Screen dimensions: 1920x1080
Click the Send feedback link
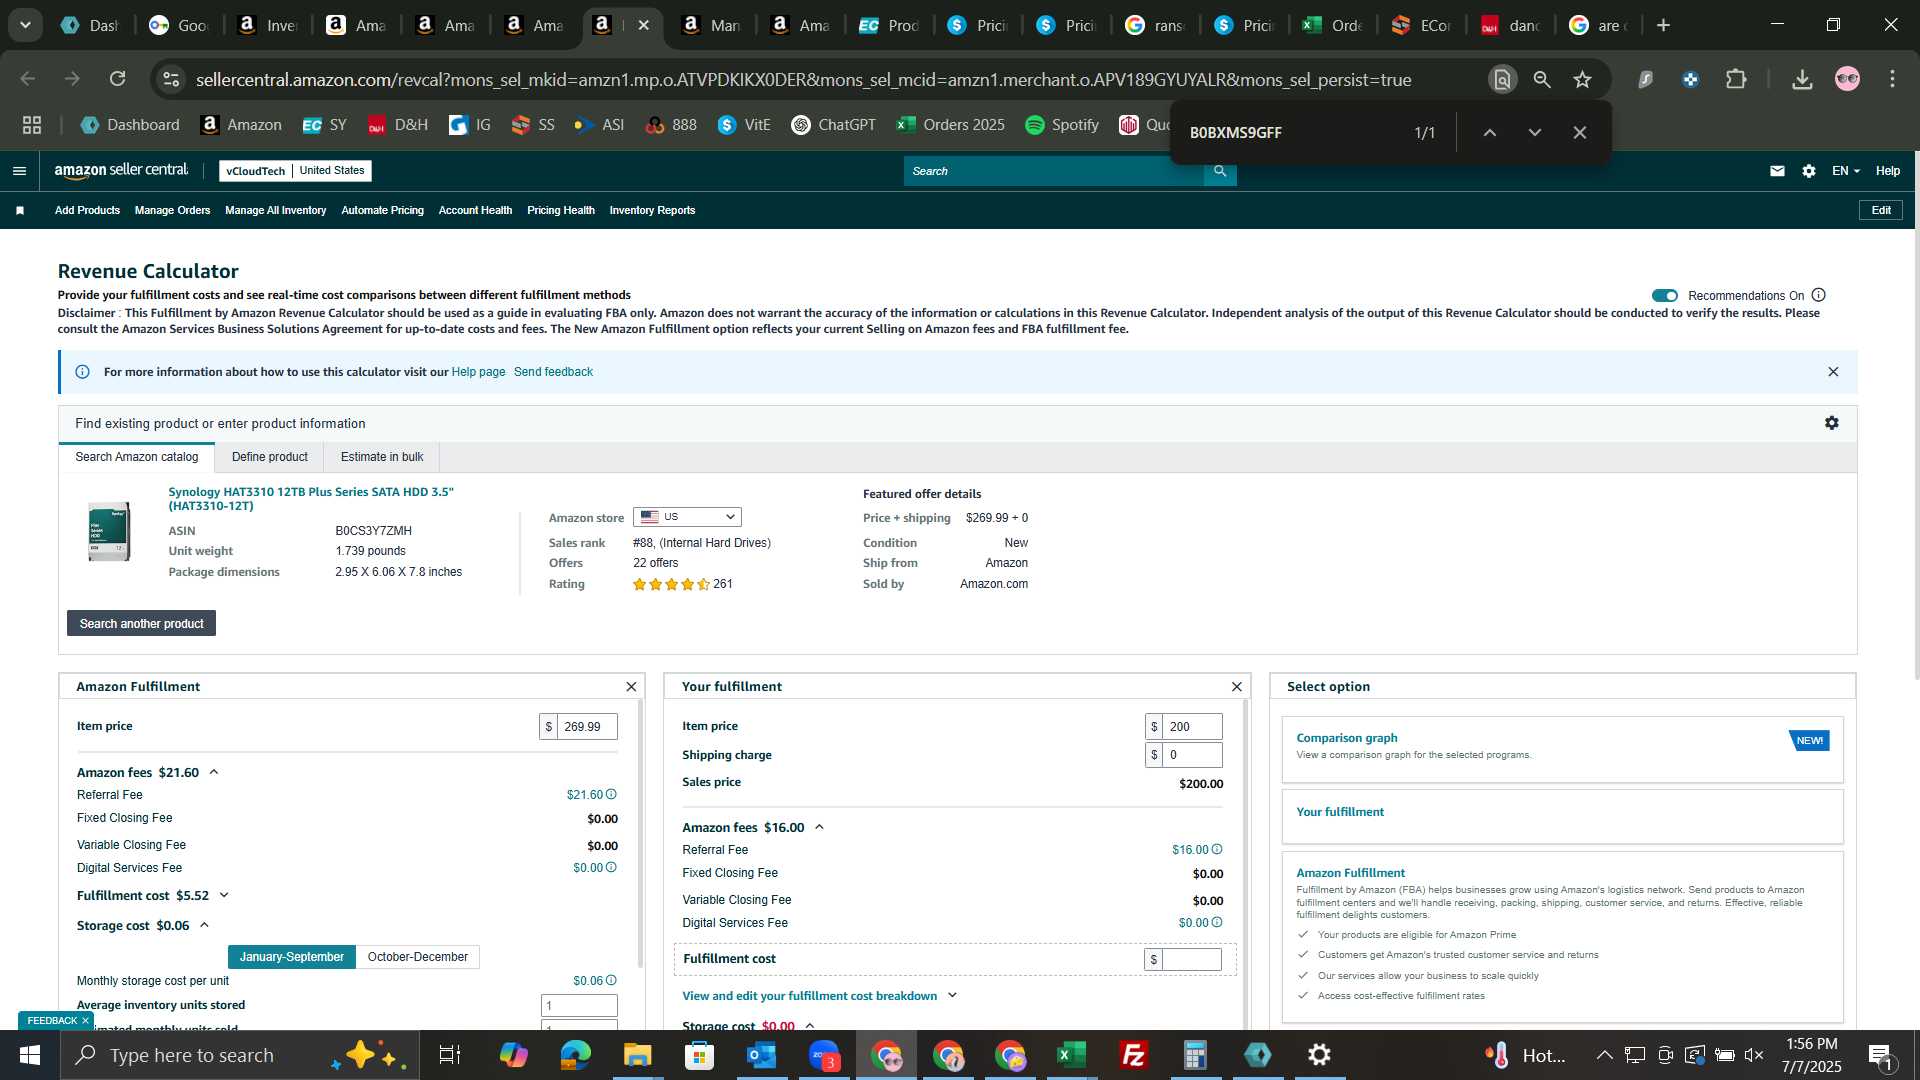pyautogui.click(x=553, y=372)
